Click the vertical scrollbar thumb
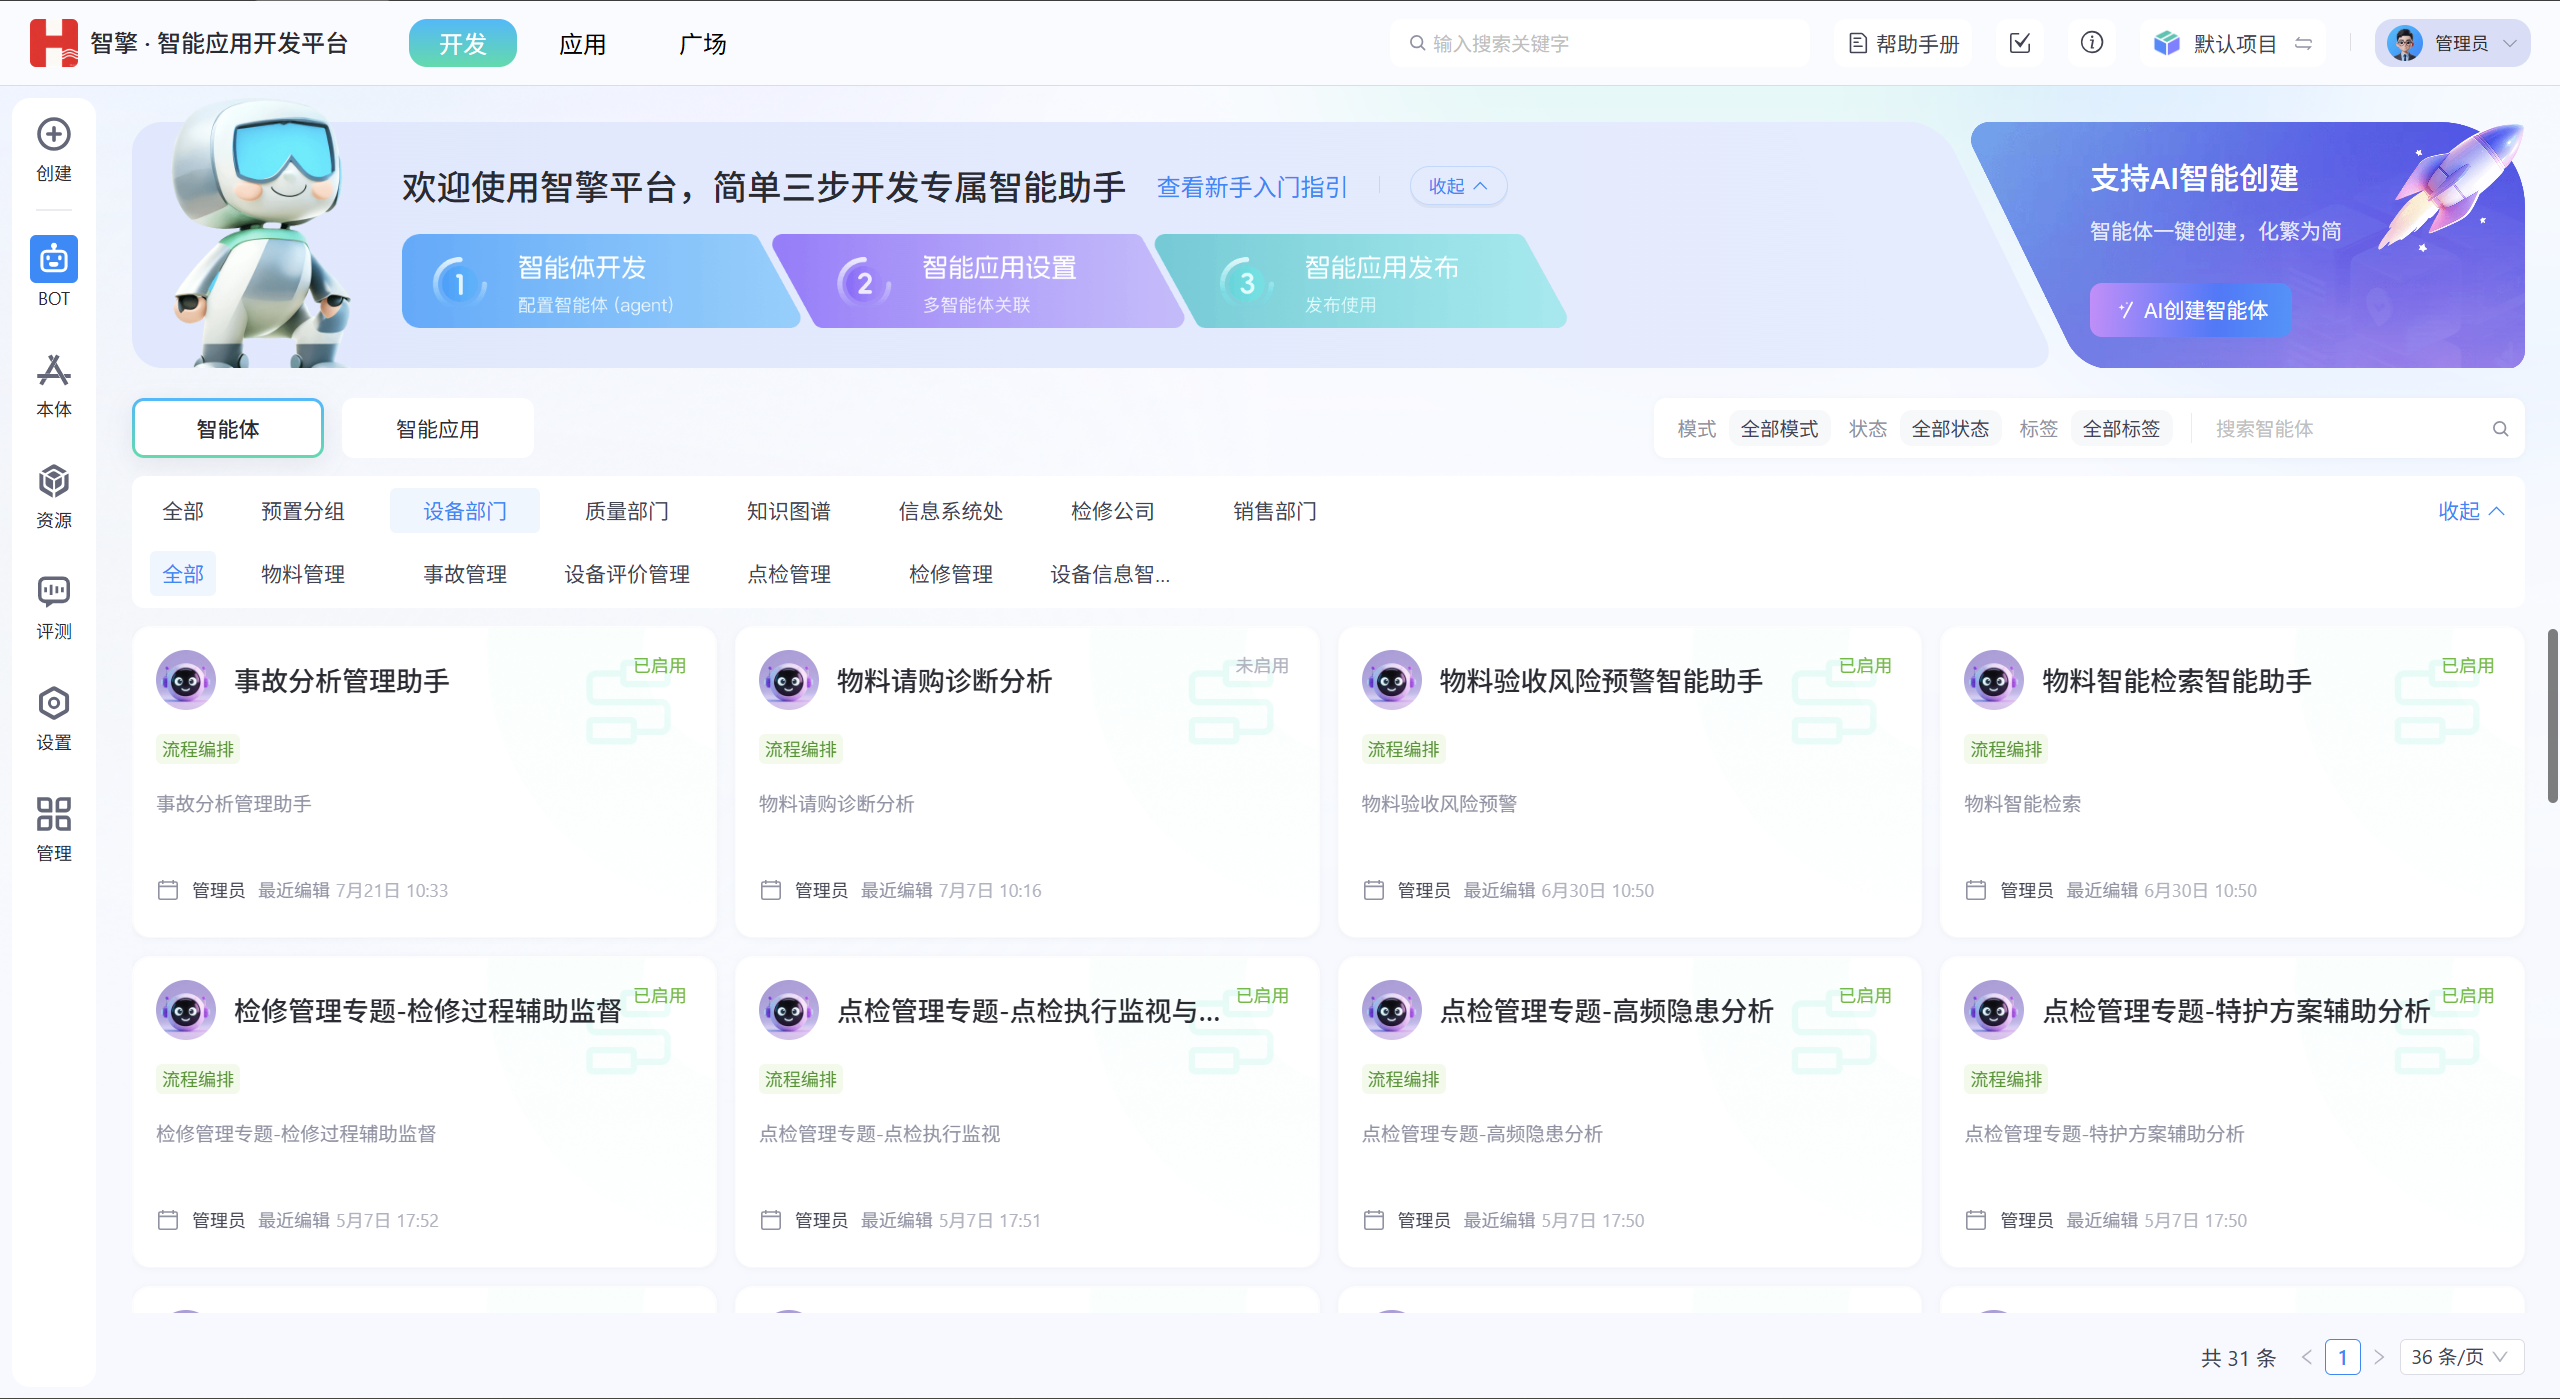This screenshot has width=2560, height=1399. click(x=2552, y=715)
